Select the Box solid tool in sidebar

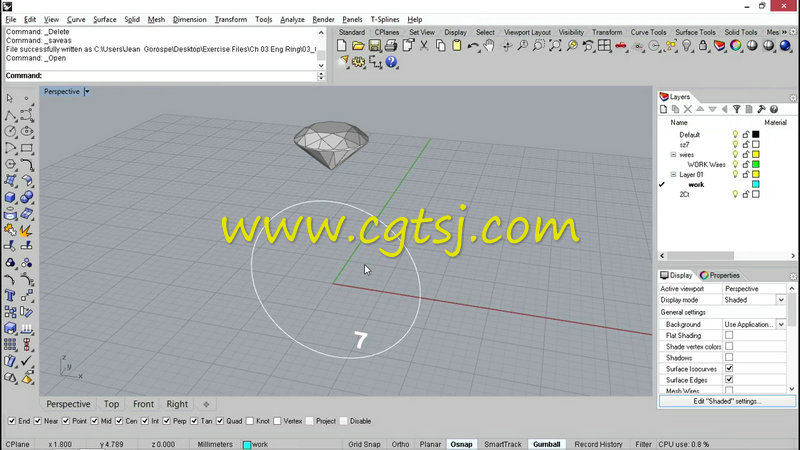[x=10, y=197]
